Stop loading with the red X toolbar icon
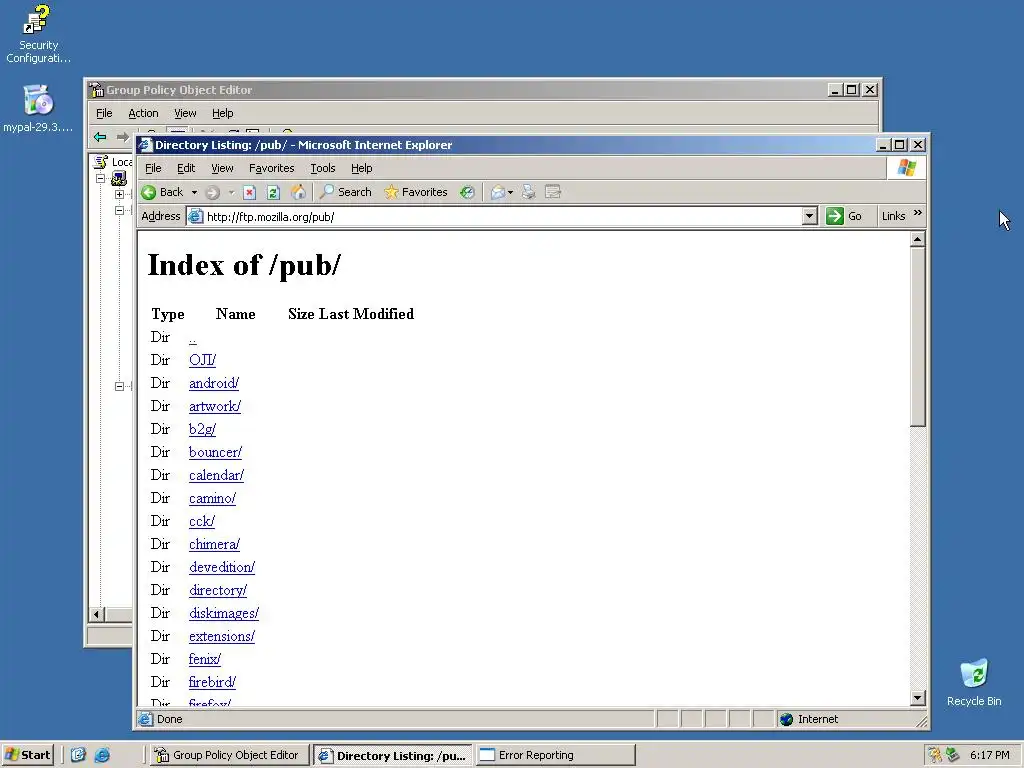The height and width of the screenshot is (768, 1024). tap(249, 192)
